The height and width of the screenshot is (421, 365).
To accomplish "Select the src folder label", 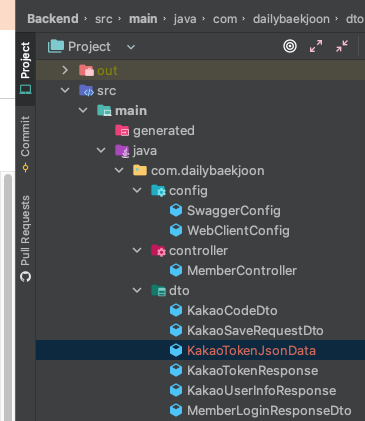I will coord(107,91).
